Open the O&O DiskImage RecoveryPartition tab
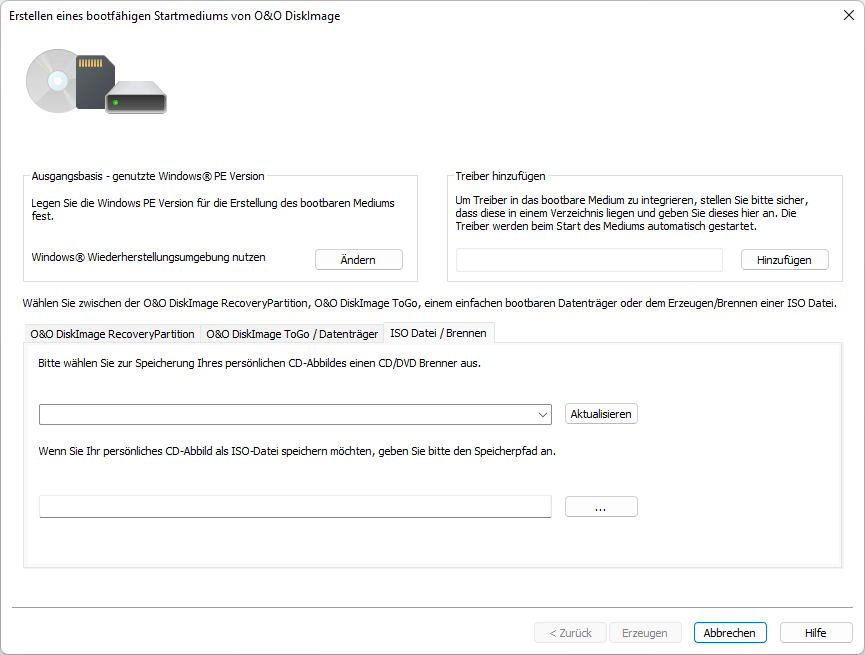This screenshot has width=865, height=655. (113, 334)
